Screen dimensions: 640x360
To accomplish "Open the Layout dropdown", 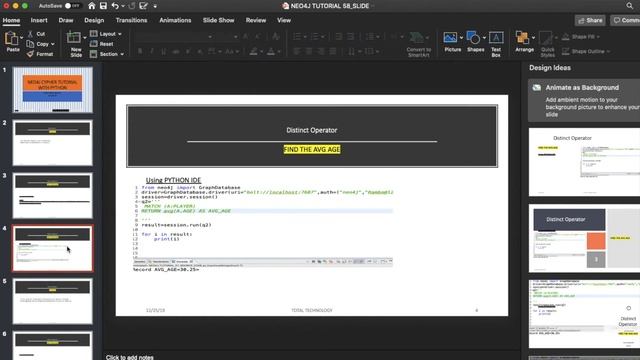I will (106, 34).
